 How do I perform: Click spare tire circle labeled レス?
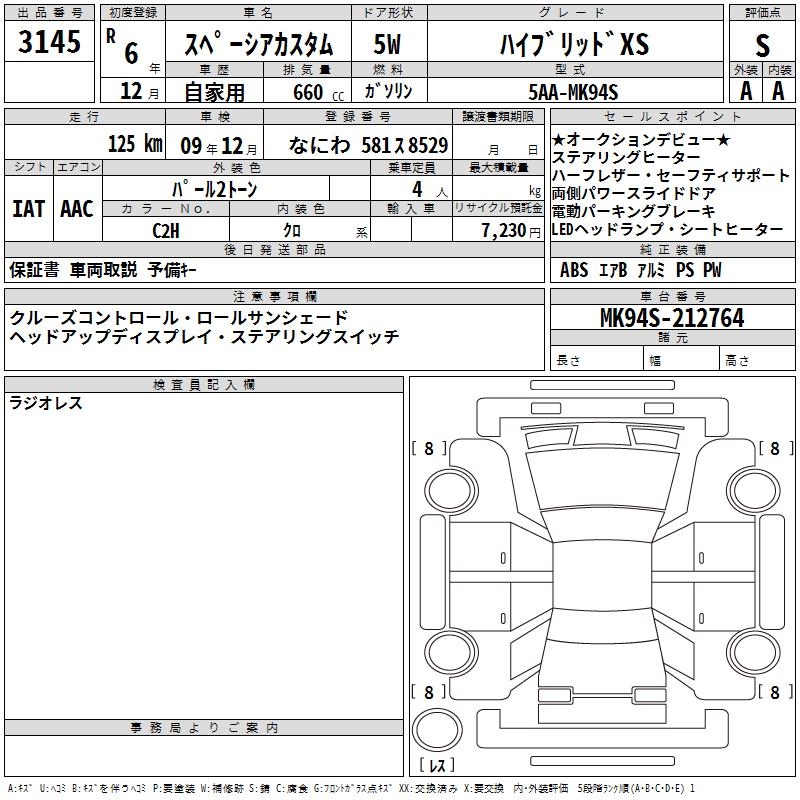[437, 730]
